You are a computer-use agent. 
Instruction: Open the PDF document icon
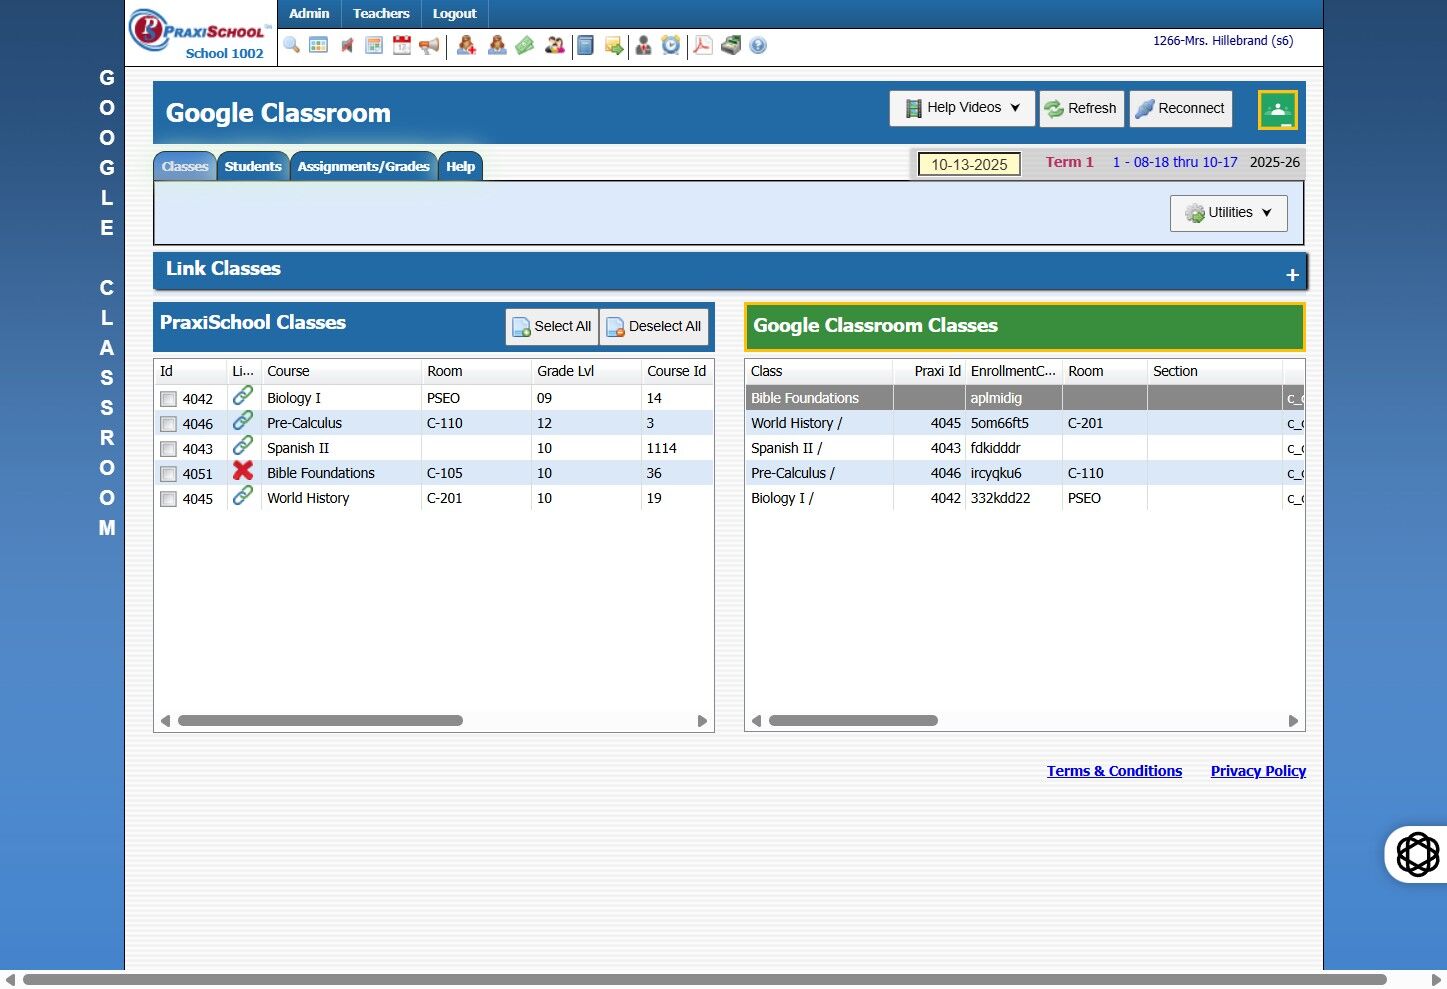click(703, 45)
